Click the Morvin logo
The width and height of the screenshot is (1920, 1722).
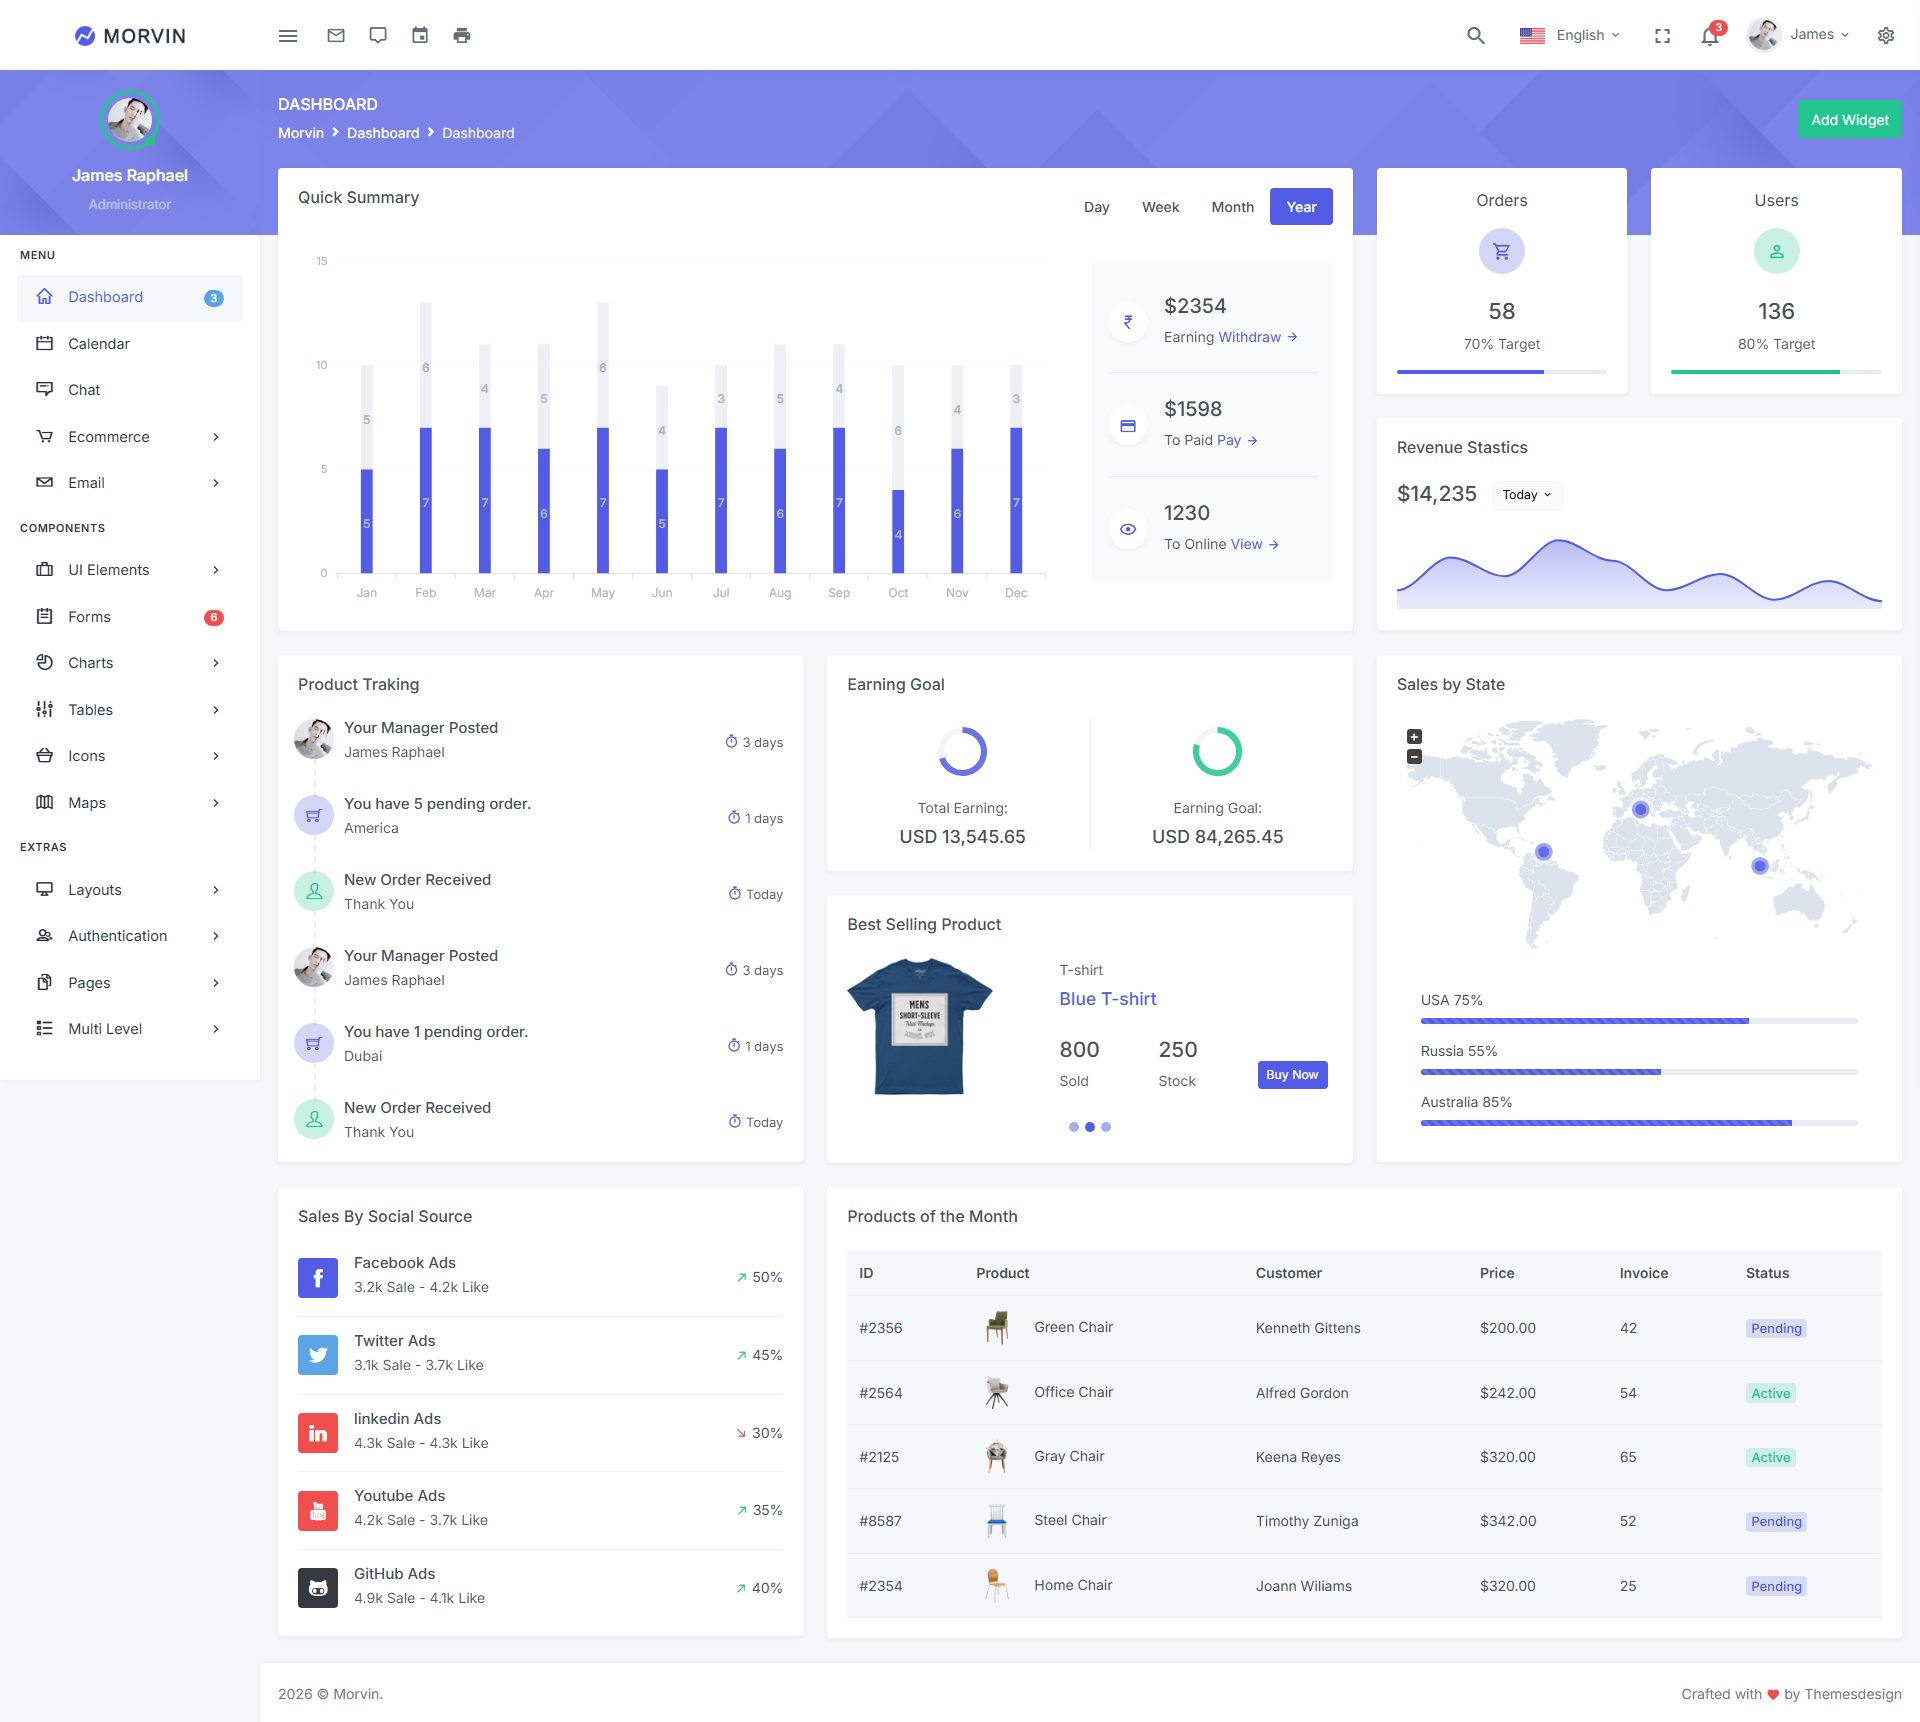[130, 35]
